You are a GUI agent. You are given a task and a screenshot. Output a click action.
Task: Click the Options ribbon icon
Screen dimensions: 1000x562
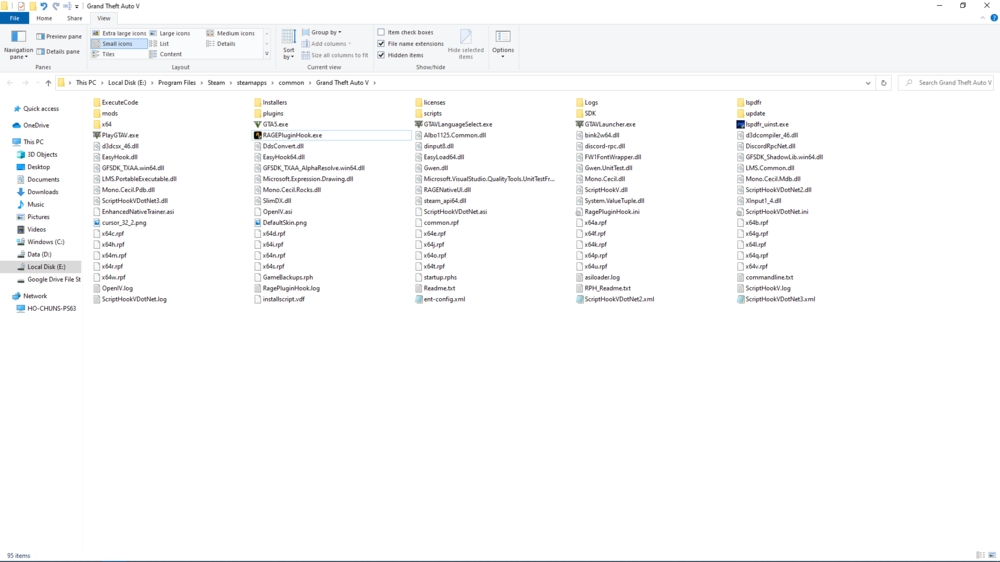(x=503, y=37)
